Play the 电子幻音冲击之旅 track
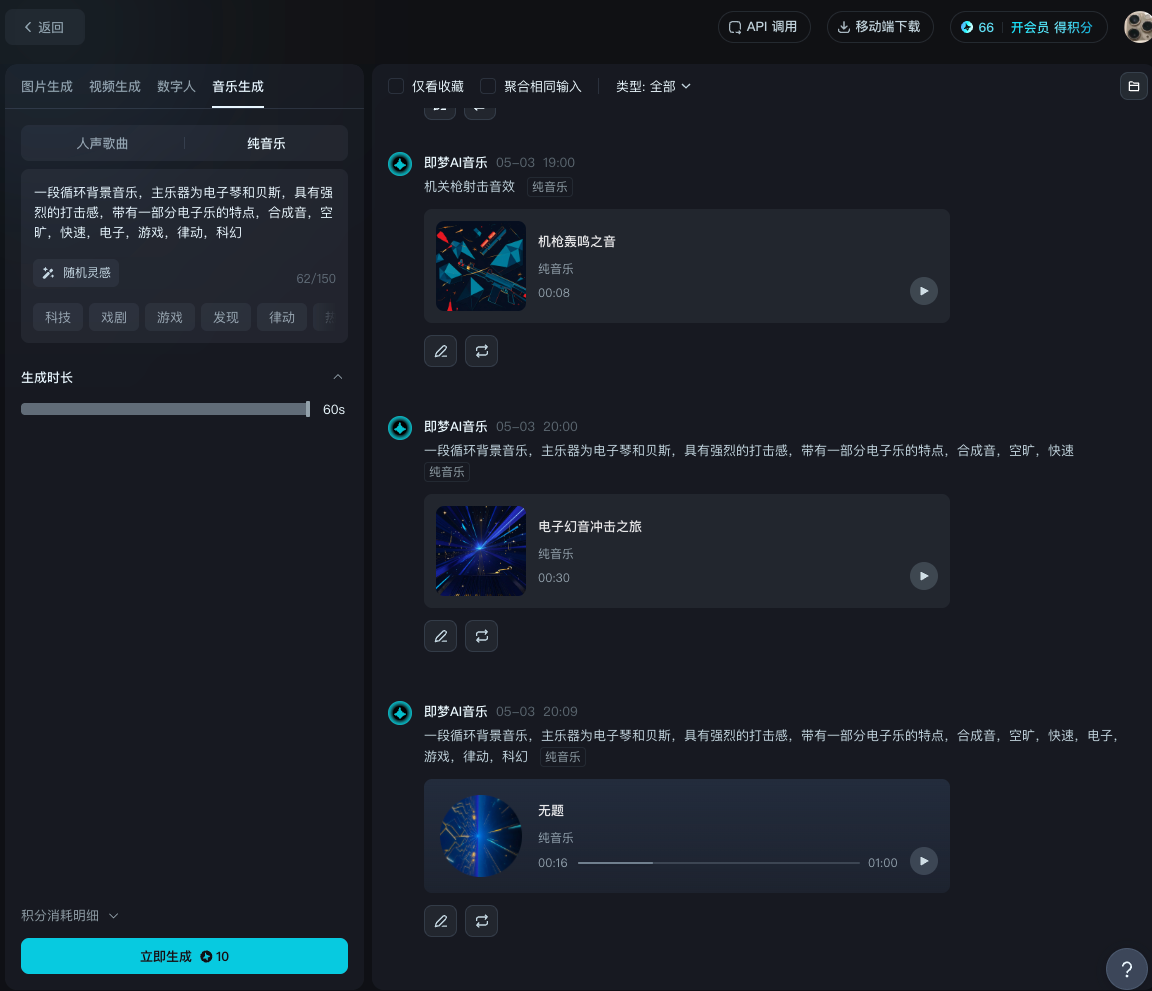 (x=924, y=576)
